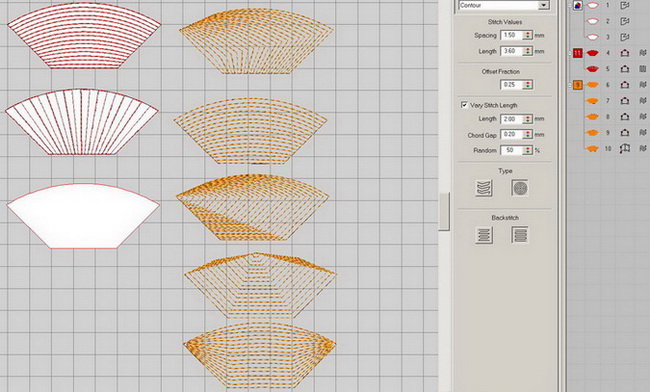650x392 pixels.
Task: Choose the second Backstitch style icon
Action: coord(520,235)
